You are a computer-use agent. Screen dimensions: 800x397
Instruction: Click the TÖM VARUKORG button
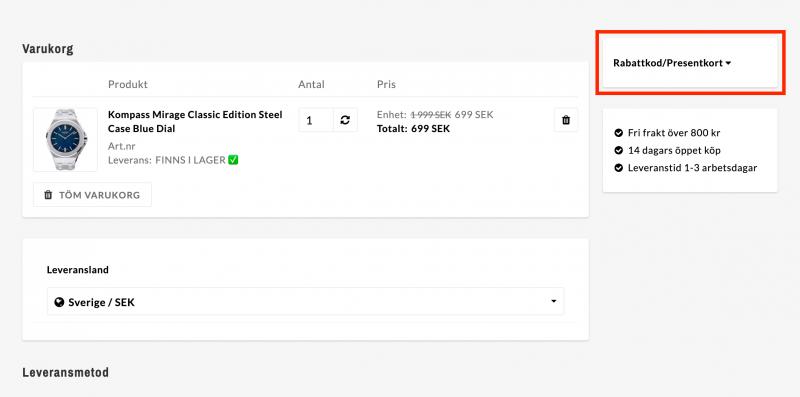click(x=92, y=195)
